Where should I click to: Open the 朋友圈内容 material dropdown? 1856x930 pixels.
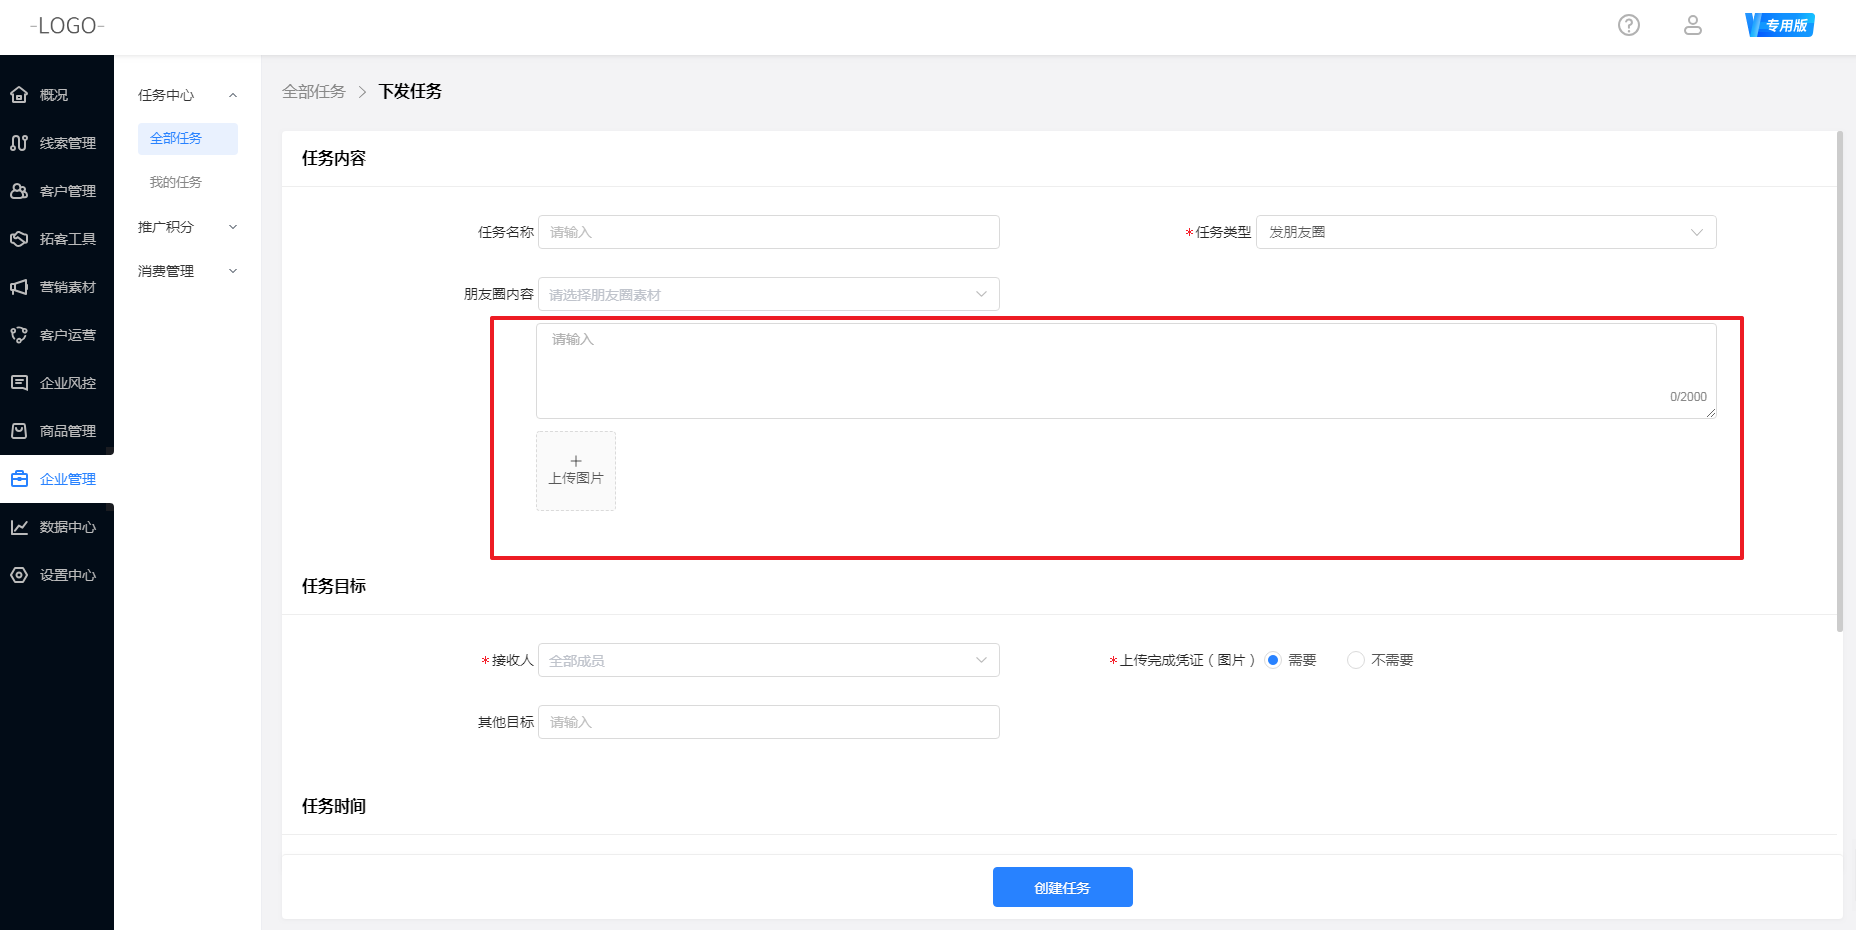[768, 294]
